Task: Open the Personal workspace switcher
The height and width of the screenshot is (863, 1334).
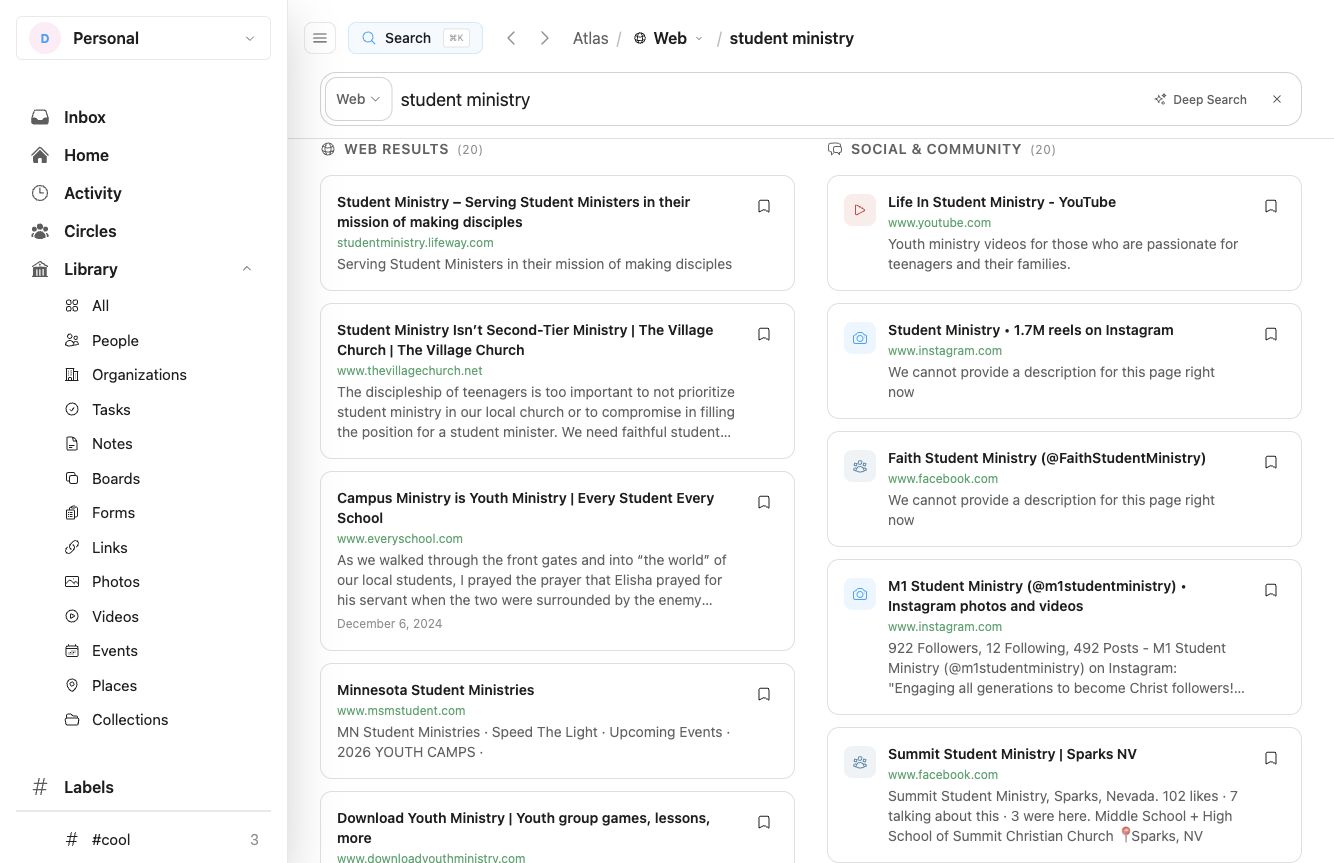Action: click(x=143, y=38)
